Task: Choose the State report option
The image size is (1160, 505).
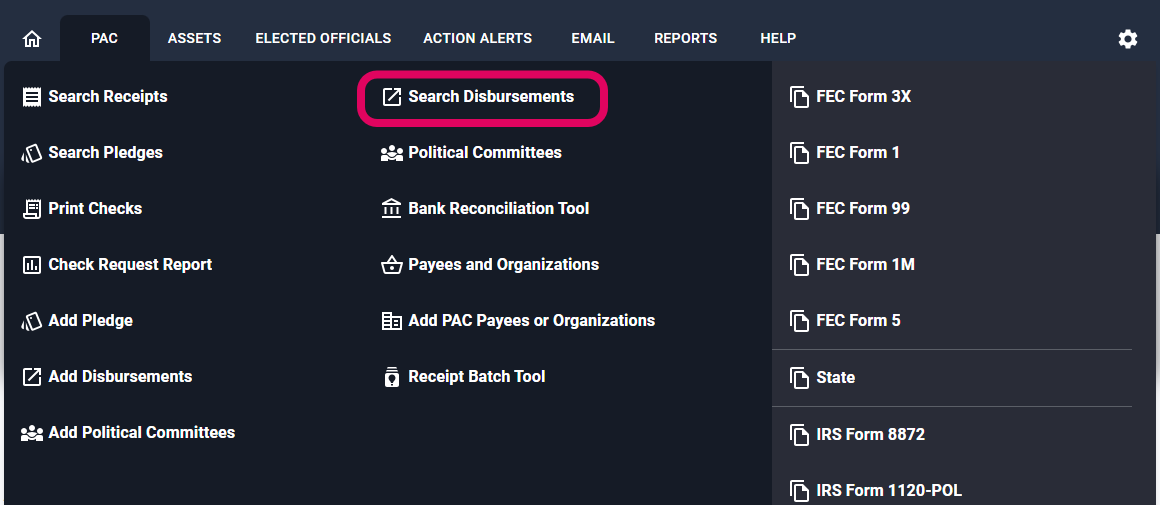Action: click(x=835, y=378)
